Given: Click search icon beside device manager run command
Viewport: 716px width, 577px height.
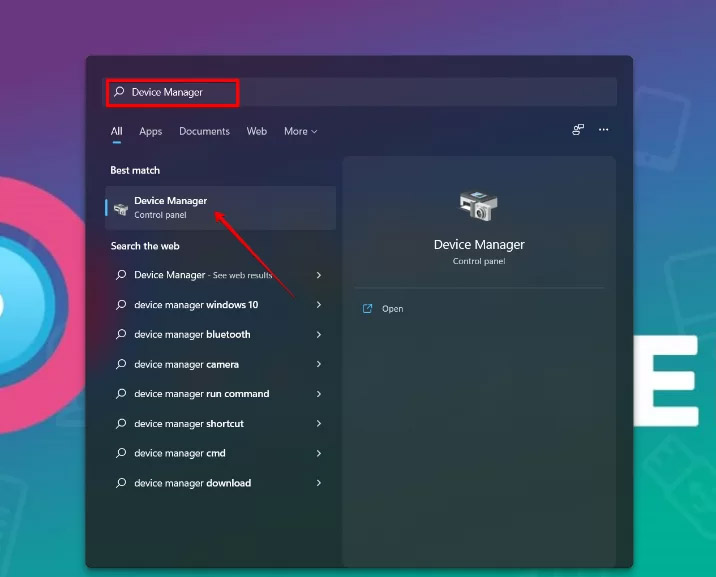Looking at the screenshot, I should tap(121, 393).
